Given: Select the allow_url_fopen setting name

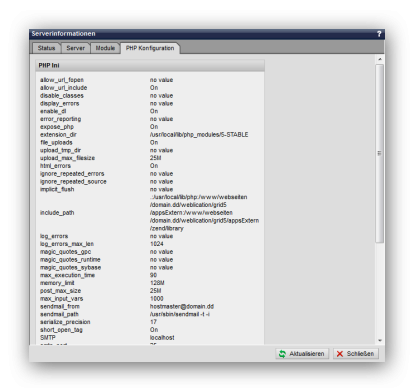Looking at the screenshot, I should 62,80.
